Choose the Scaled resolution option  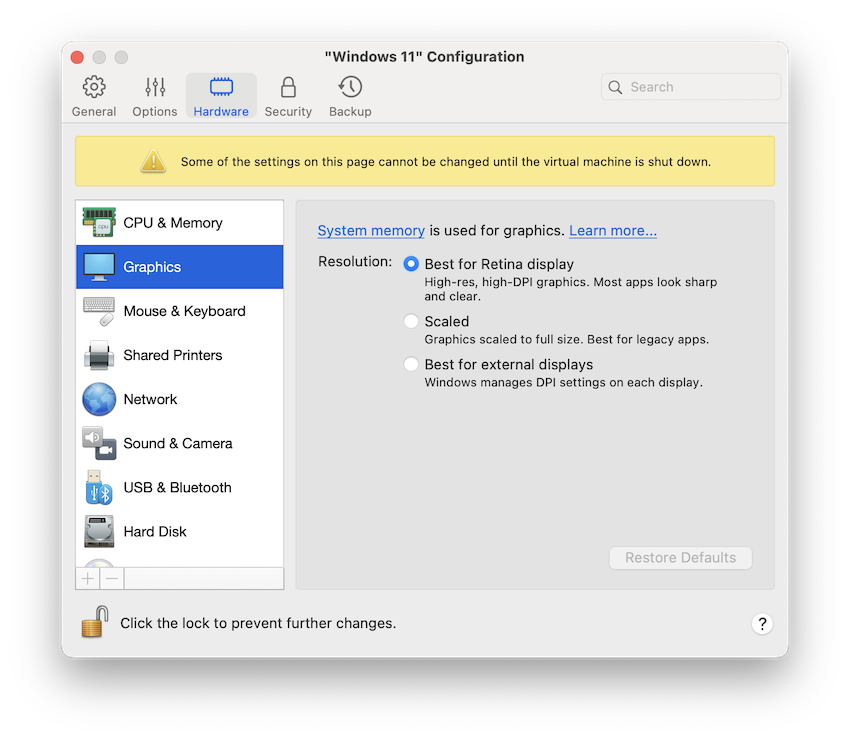point(410,321)
